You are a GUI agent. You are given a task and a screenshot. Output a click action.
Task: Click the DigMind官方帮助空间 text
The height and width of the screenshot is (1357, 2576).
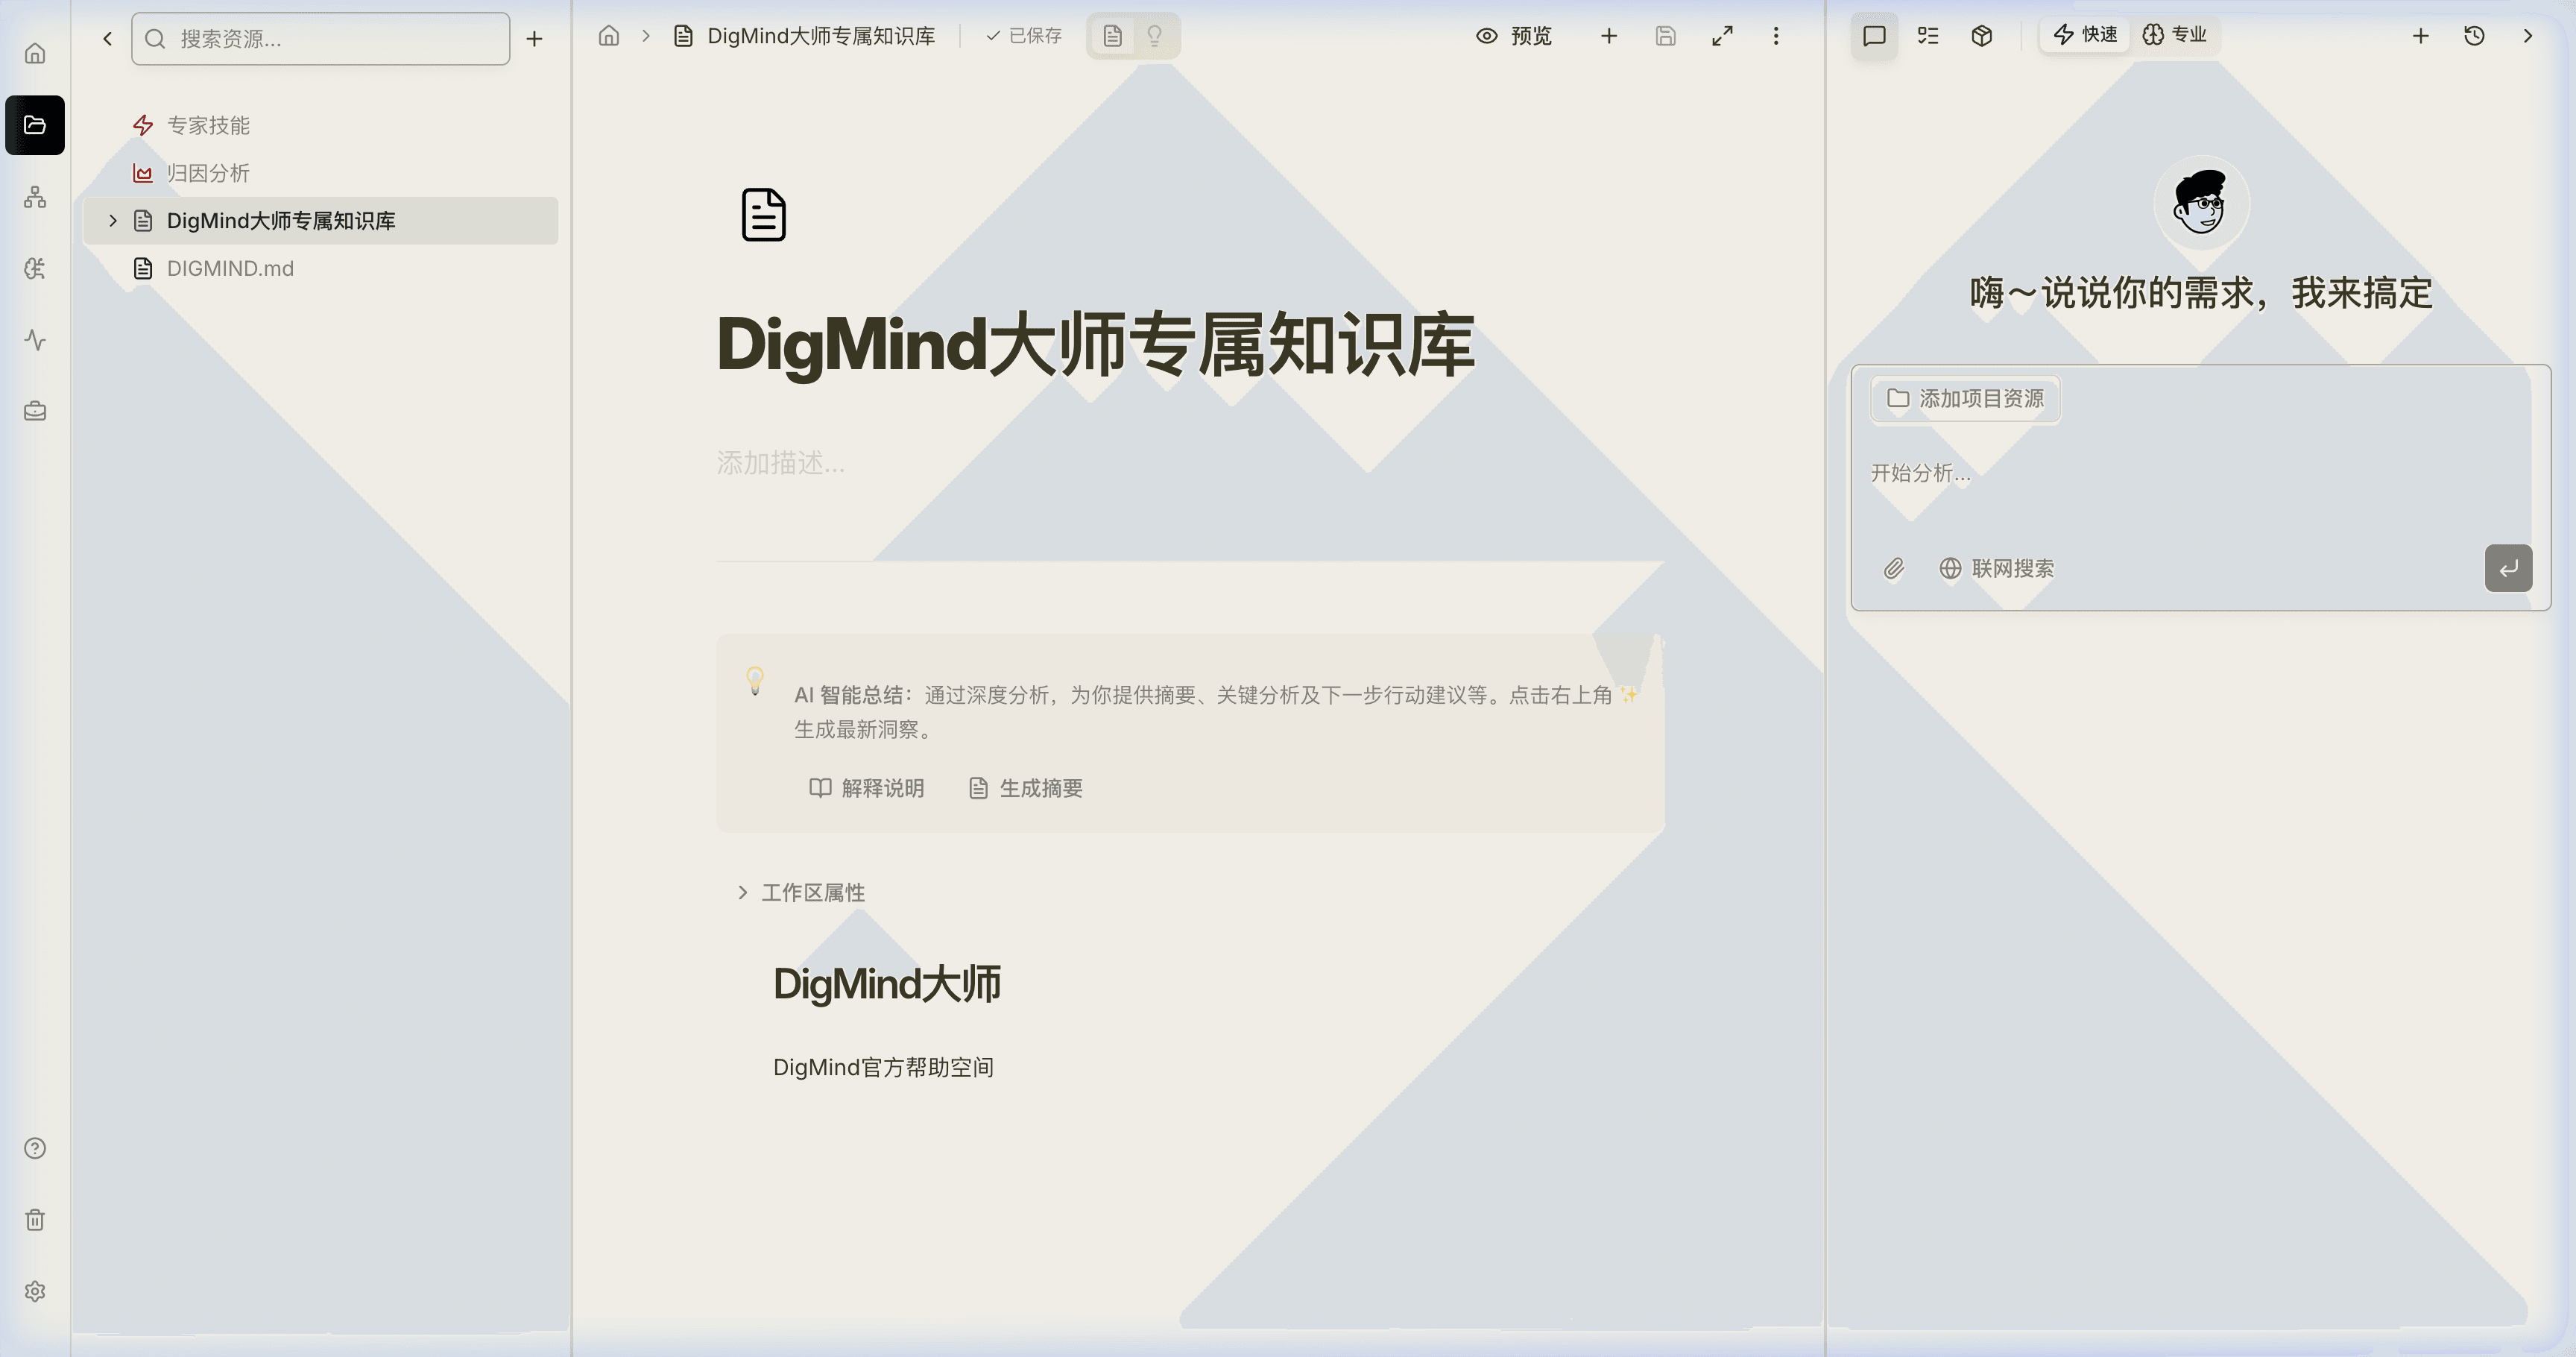click(883, 1067)
